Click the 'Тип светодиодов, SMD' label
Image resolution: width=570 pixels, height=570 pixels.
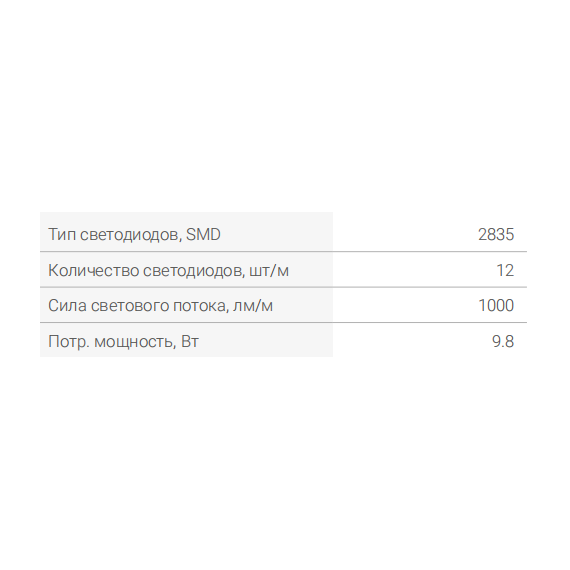tap(134, 234)
